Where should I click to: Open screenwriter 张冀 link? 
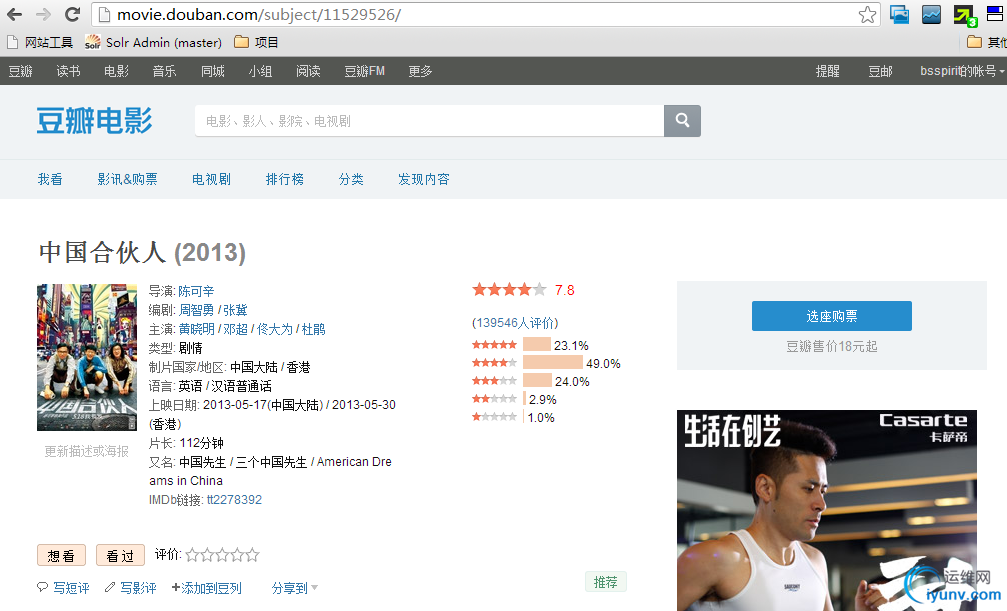(235, 310)
